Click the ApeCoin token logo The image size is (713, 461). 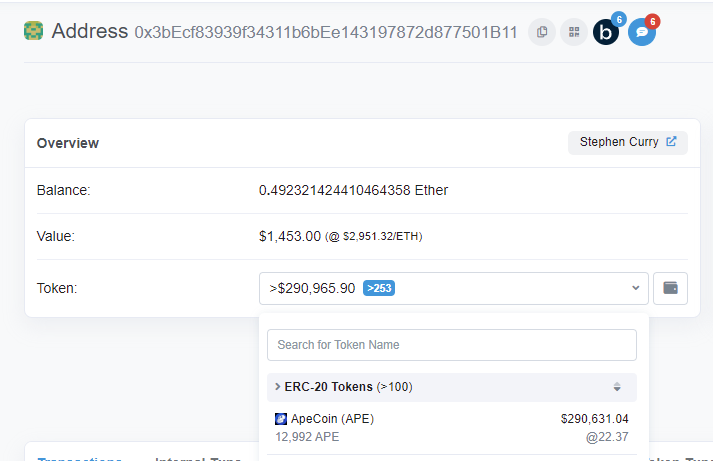pos(281,419)
